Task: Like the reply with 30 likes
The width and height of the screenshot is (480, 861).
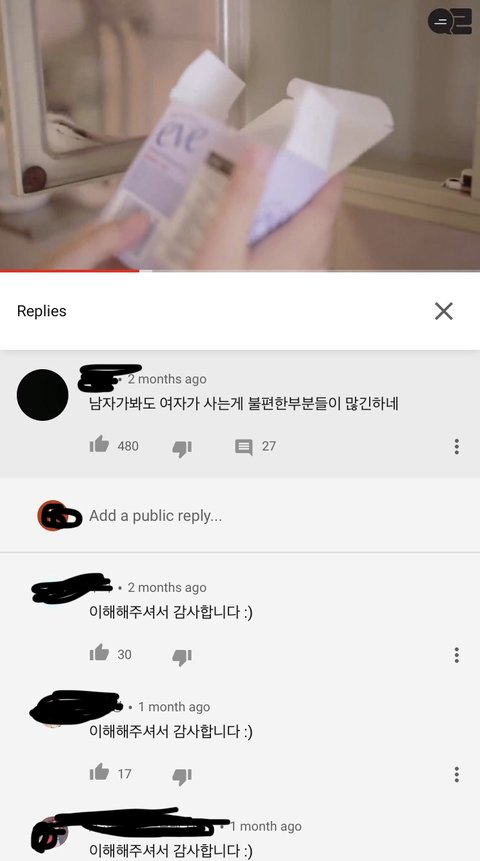Action: pyautogui.click(x=99, y=652)
